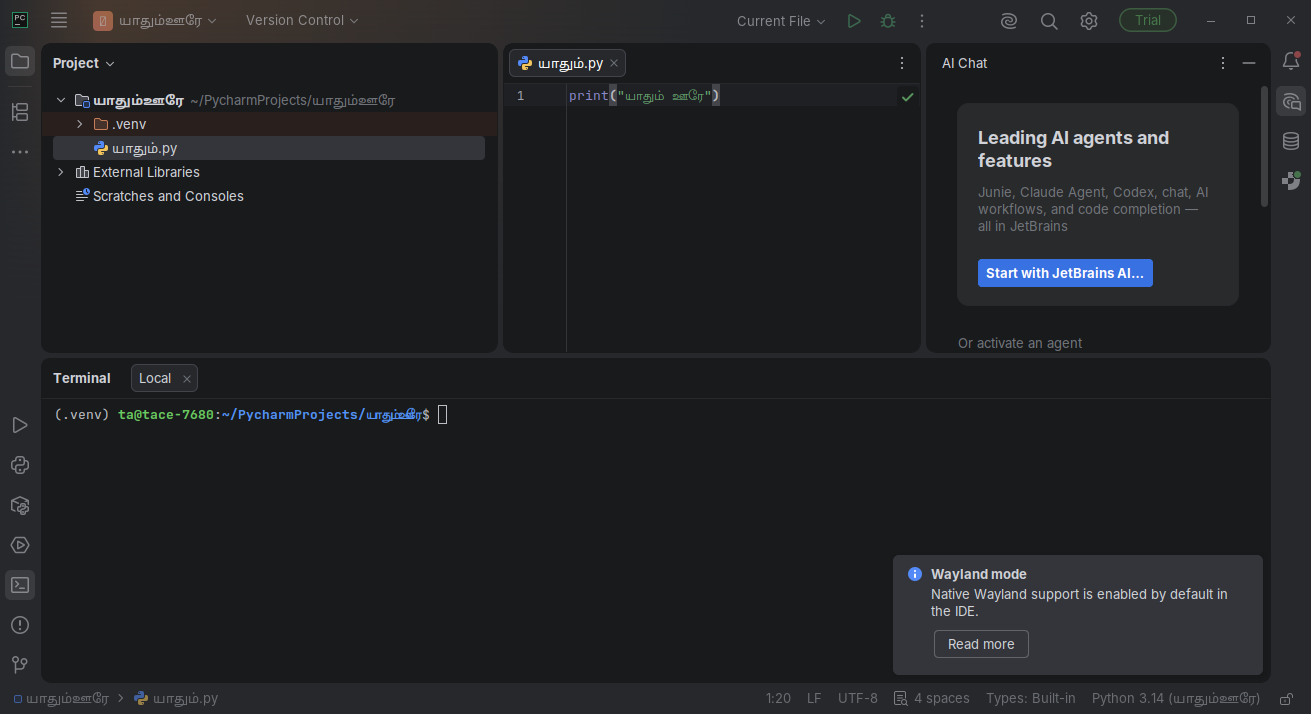1311x714 pixels.
Task: Open the Python Packages tool window
Action: pyautogui.click(x=20, y=505)
